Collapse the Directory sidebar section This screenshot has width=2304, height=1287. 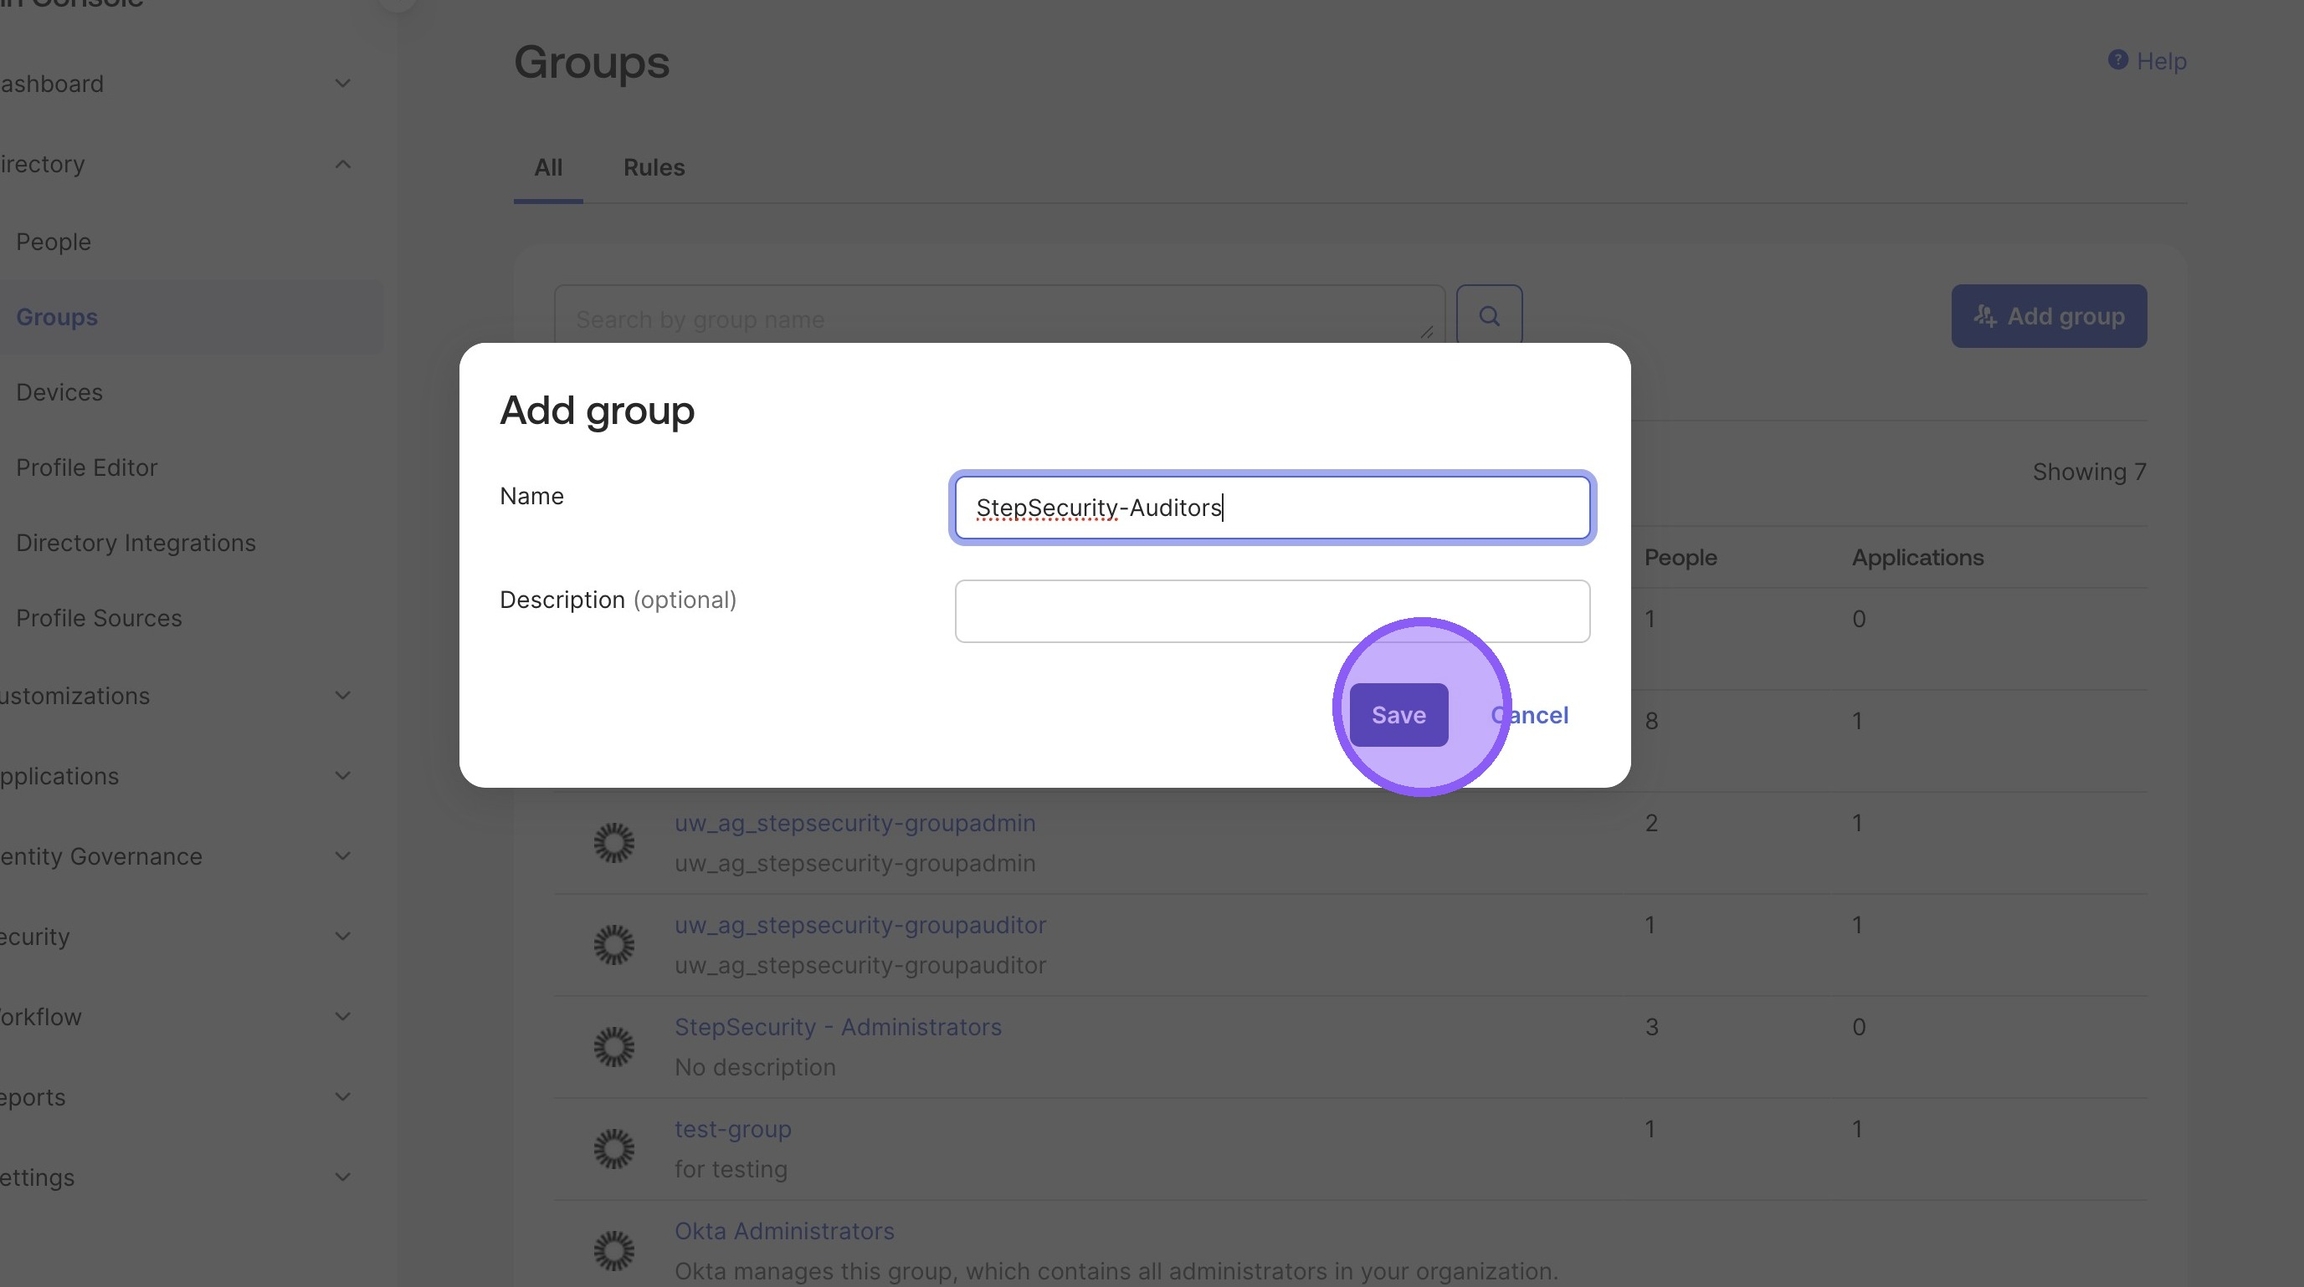click(342, 164)
